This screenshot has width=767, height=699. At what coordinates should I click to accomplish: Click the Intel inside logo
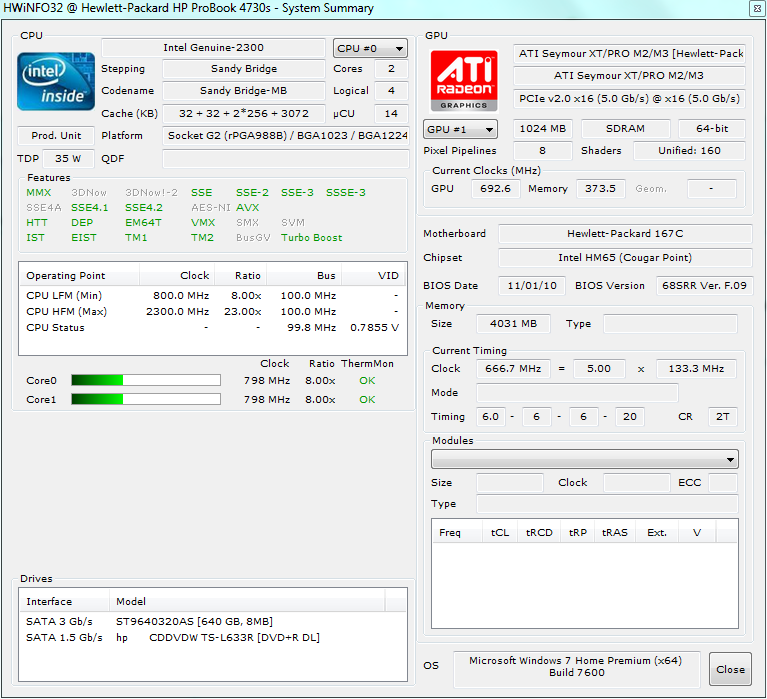[x=56, y=81]
